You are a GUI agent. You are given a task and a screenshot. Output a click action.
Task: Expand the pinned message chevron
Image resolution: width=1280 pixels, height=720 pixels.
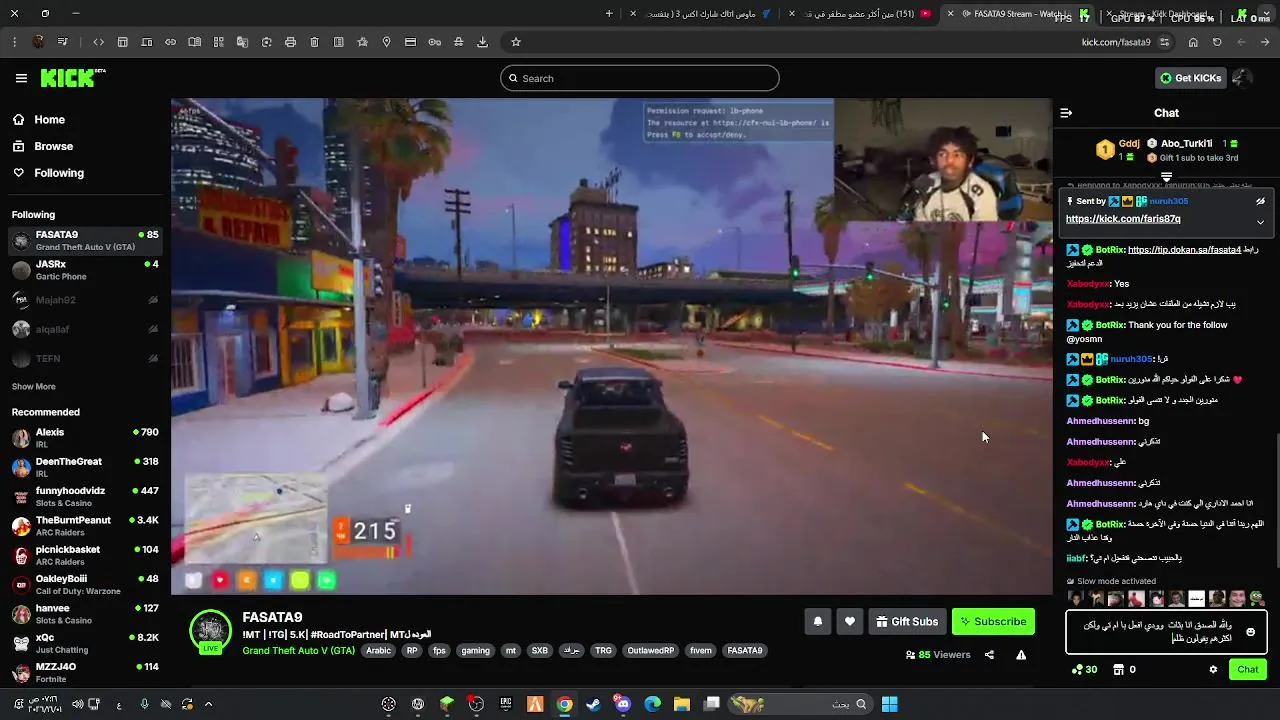(1260, 222)
